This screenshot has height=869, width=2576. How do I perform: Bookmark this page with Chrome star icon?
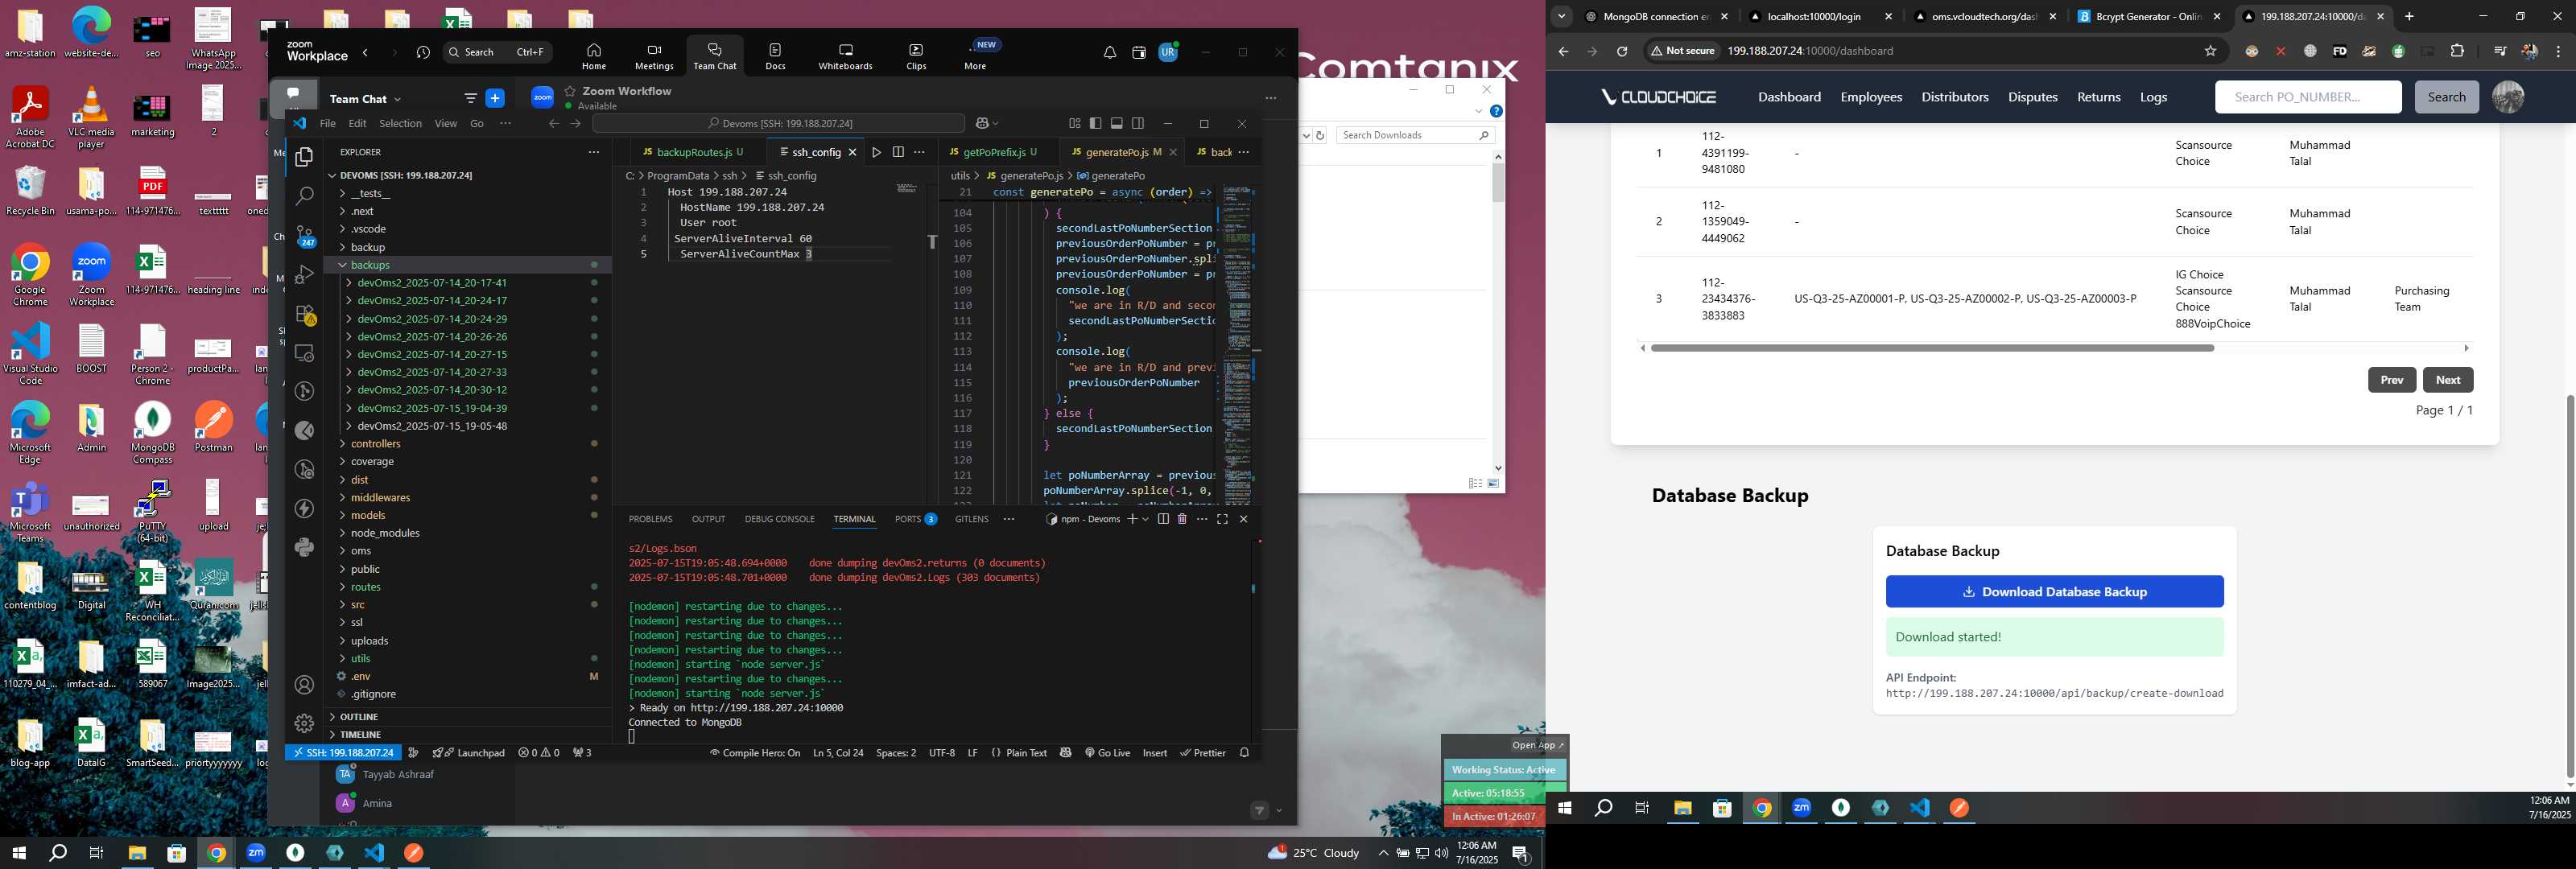point(2210,51)
